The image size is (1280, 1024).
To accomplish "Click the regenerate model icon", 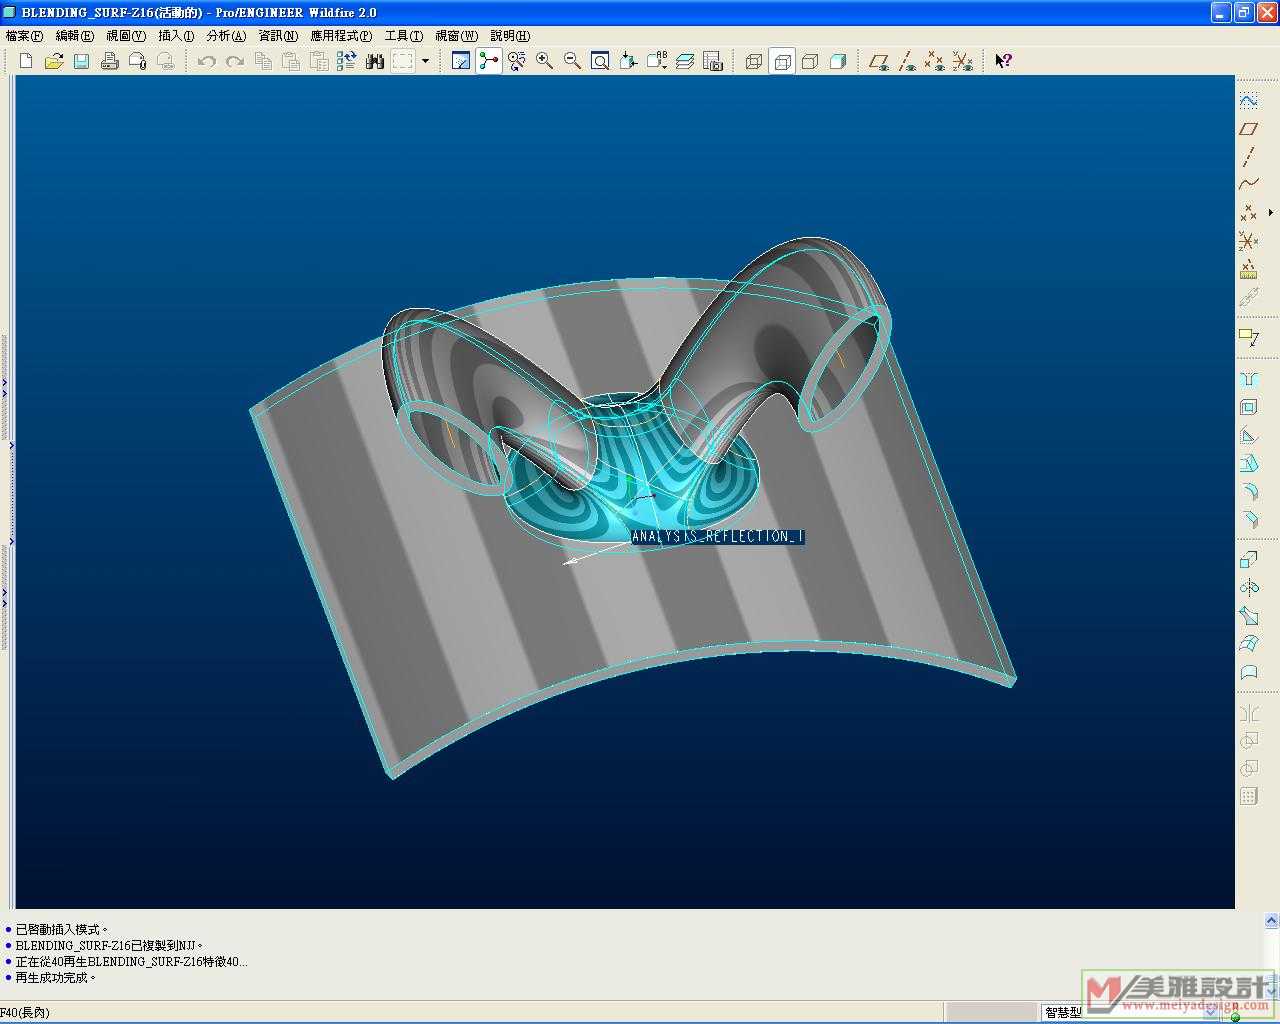I will click(x=347, y=61).
